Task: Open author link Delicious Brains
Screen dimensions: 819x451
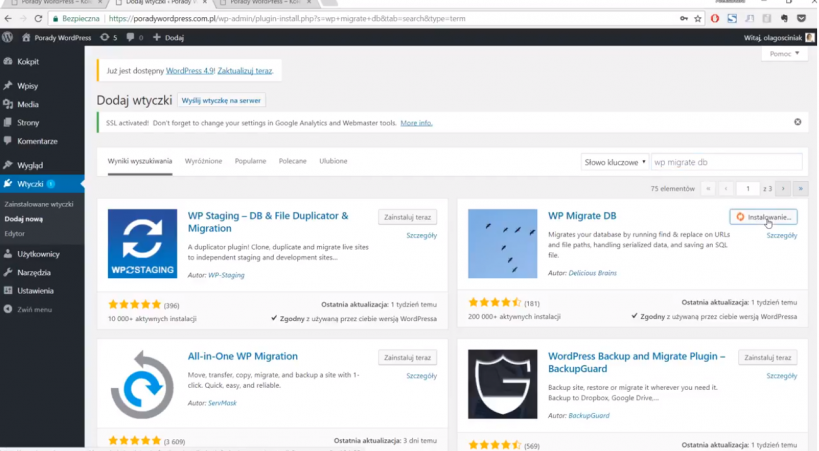Action: tap(592, 273)
